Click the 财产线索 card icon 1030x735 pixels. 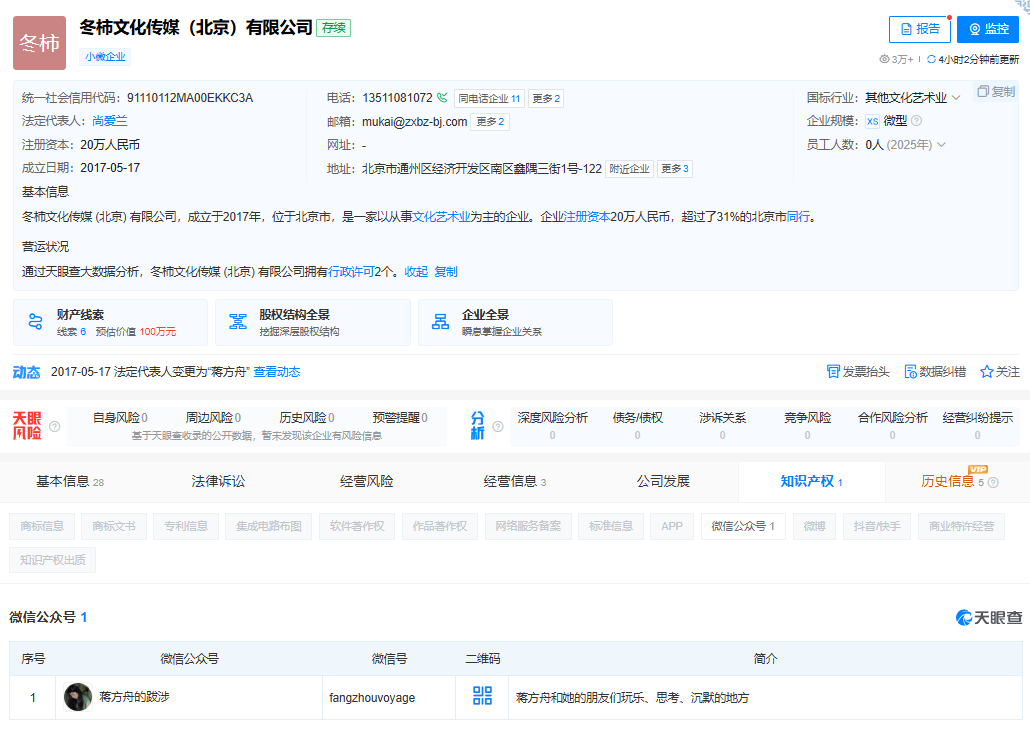(x=35, y=322)
